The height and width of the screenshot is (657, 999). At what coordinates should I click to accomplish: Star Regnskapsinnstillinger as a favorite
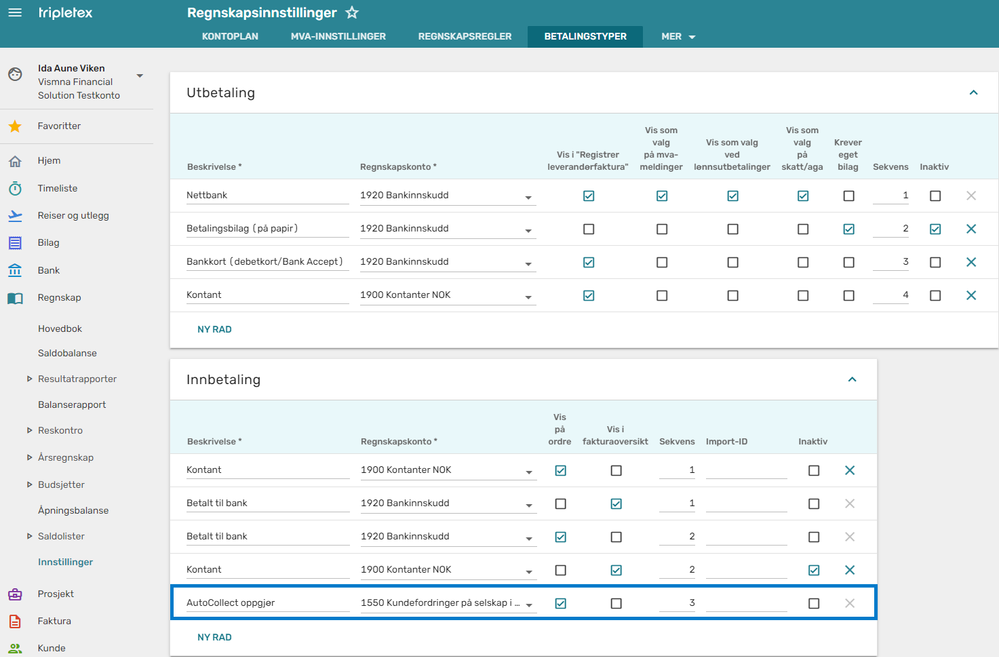(x=352, y=13)
